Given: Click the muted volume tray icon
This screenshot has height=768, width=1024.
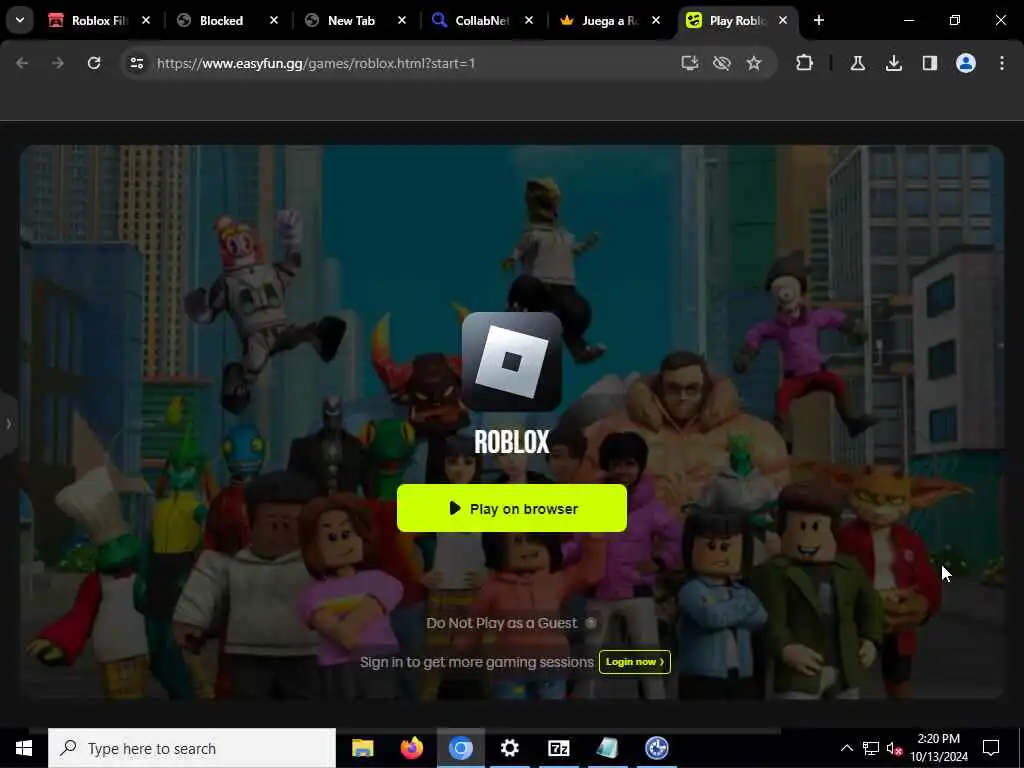Looking at the screenshot, I should point(894,748).
